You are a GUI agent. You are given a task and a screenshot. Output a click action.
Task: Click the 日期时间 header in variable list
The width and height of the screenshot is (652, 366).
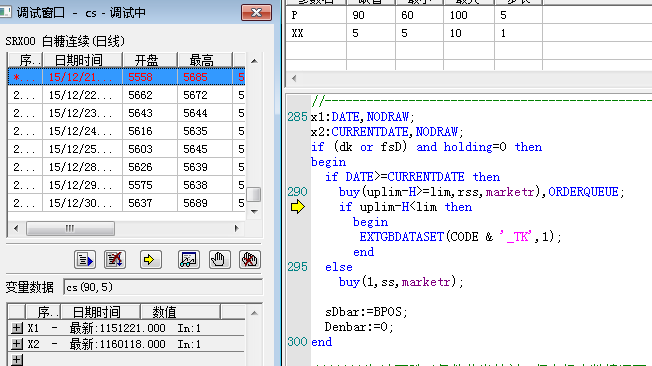100,312
